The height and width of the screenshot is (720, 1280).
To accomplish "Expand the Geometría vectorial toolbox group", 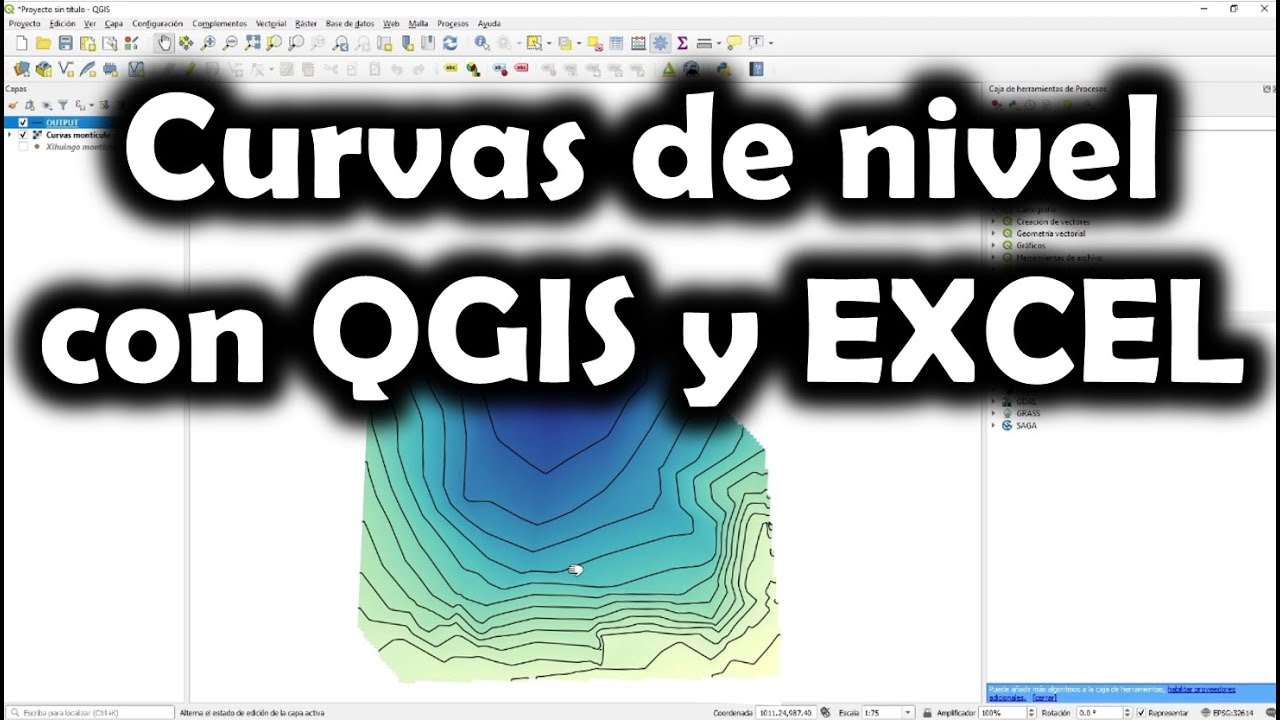I will pos(994,233).
